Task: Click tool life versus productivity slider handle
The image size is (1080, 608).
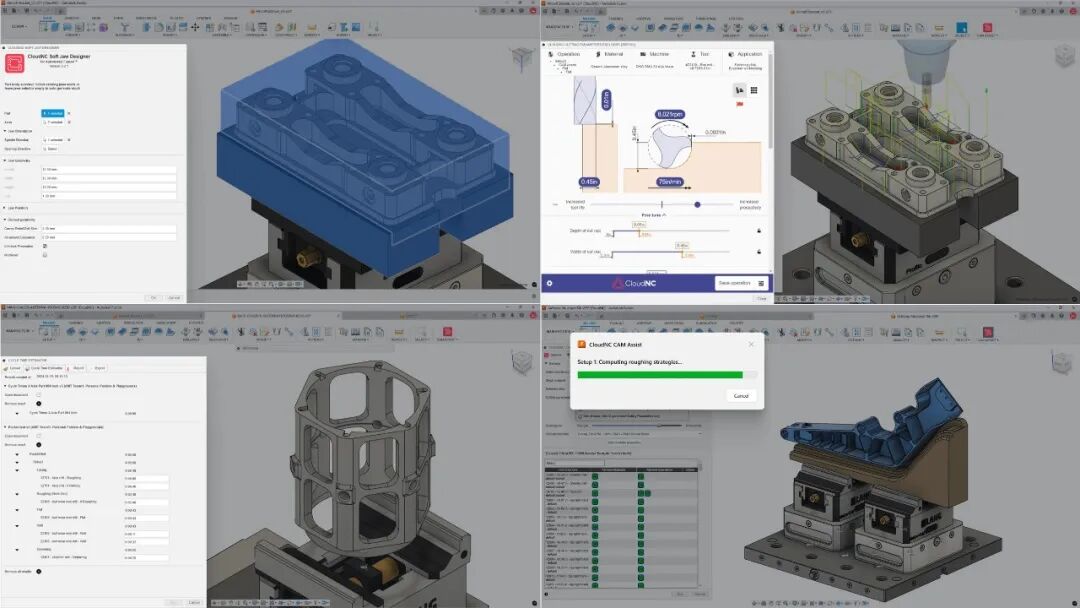Action: pyautogui.click(x=697, y=205)
